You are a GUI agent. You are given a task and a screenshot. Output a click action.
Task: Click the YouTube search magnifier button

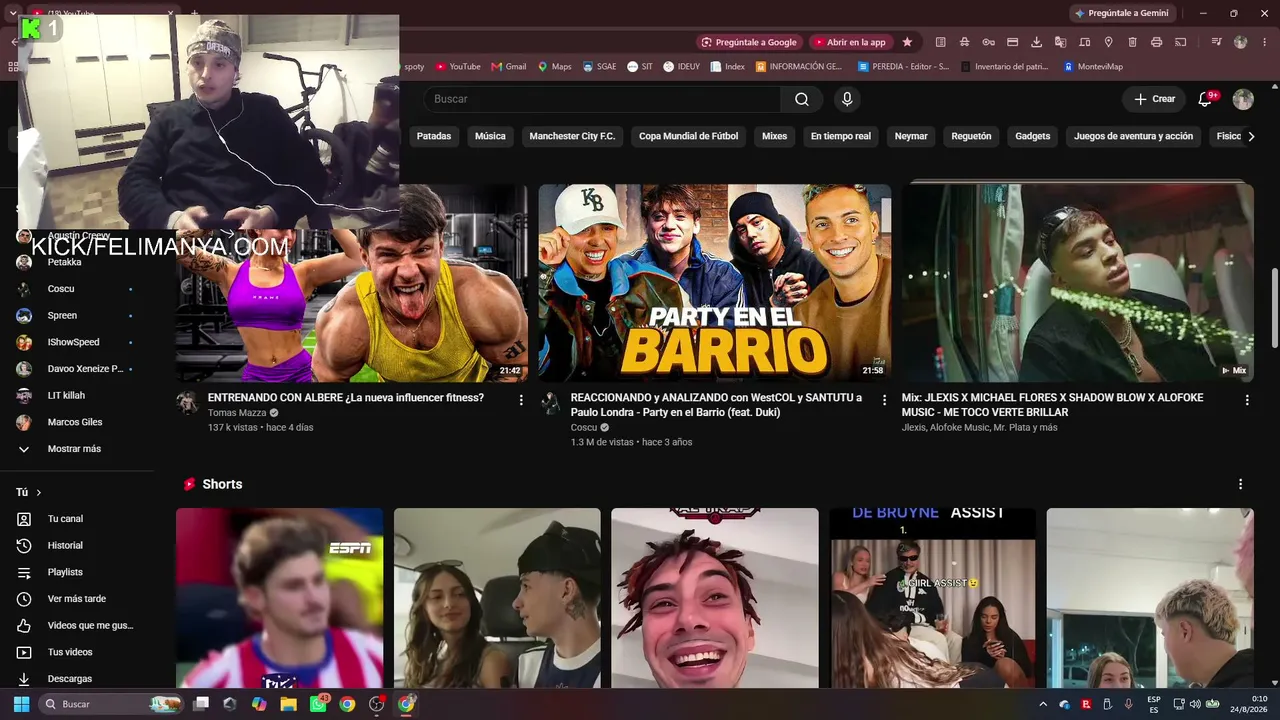(x=802, y=99)
